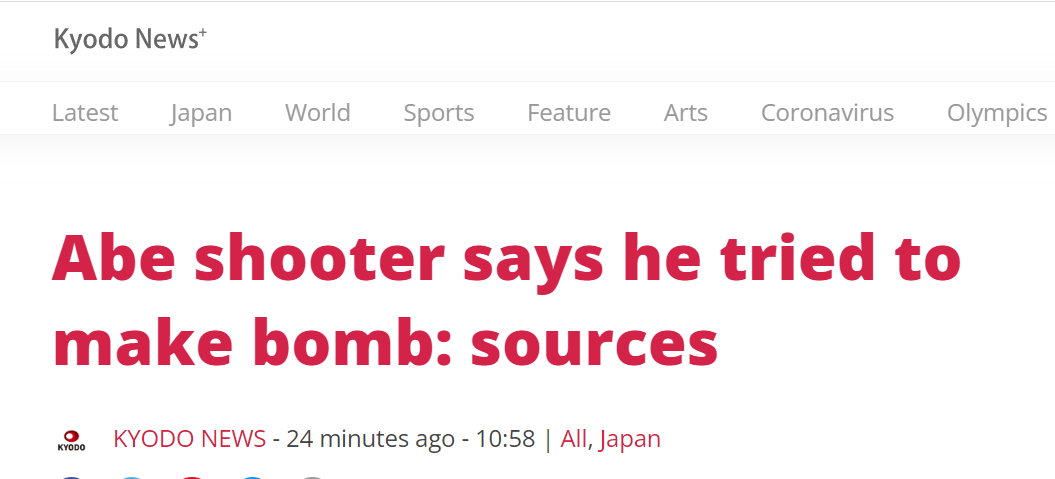Open the Olympics section
This screenshot has width=1055, height=479.
(x=997, y=112)
